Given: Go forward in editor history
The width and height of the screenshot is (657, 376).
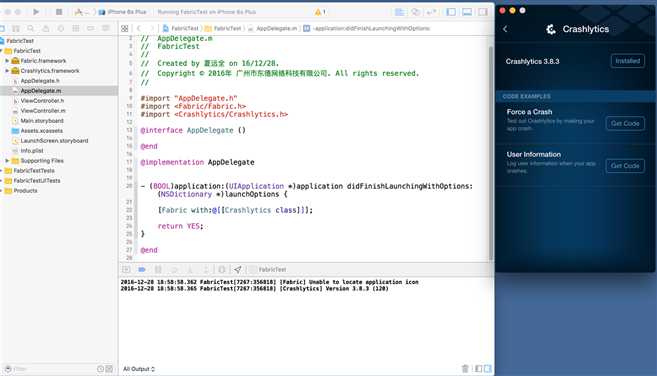Looking at the screenshot, I should click(152, 29).
